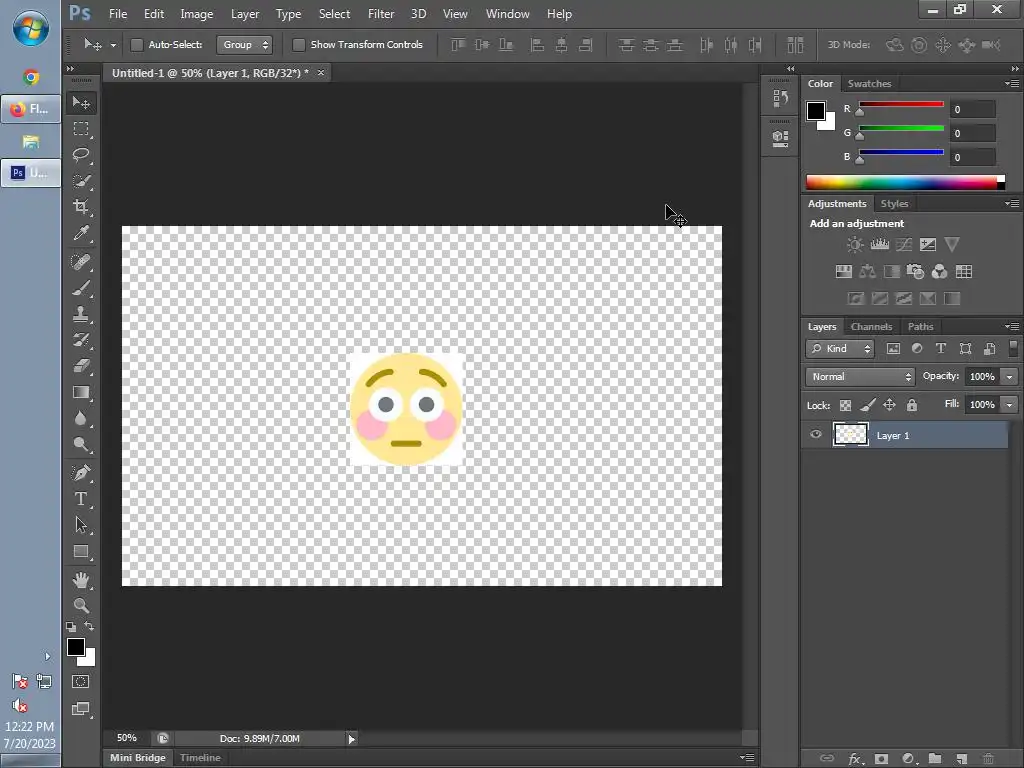Toggle pixel layer filter
Image resolution: width=1024 pixels, height=768 pixels.
coord(893,349)
